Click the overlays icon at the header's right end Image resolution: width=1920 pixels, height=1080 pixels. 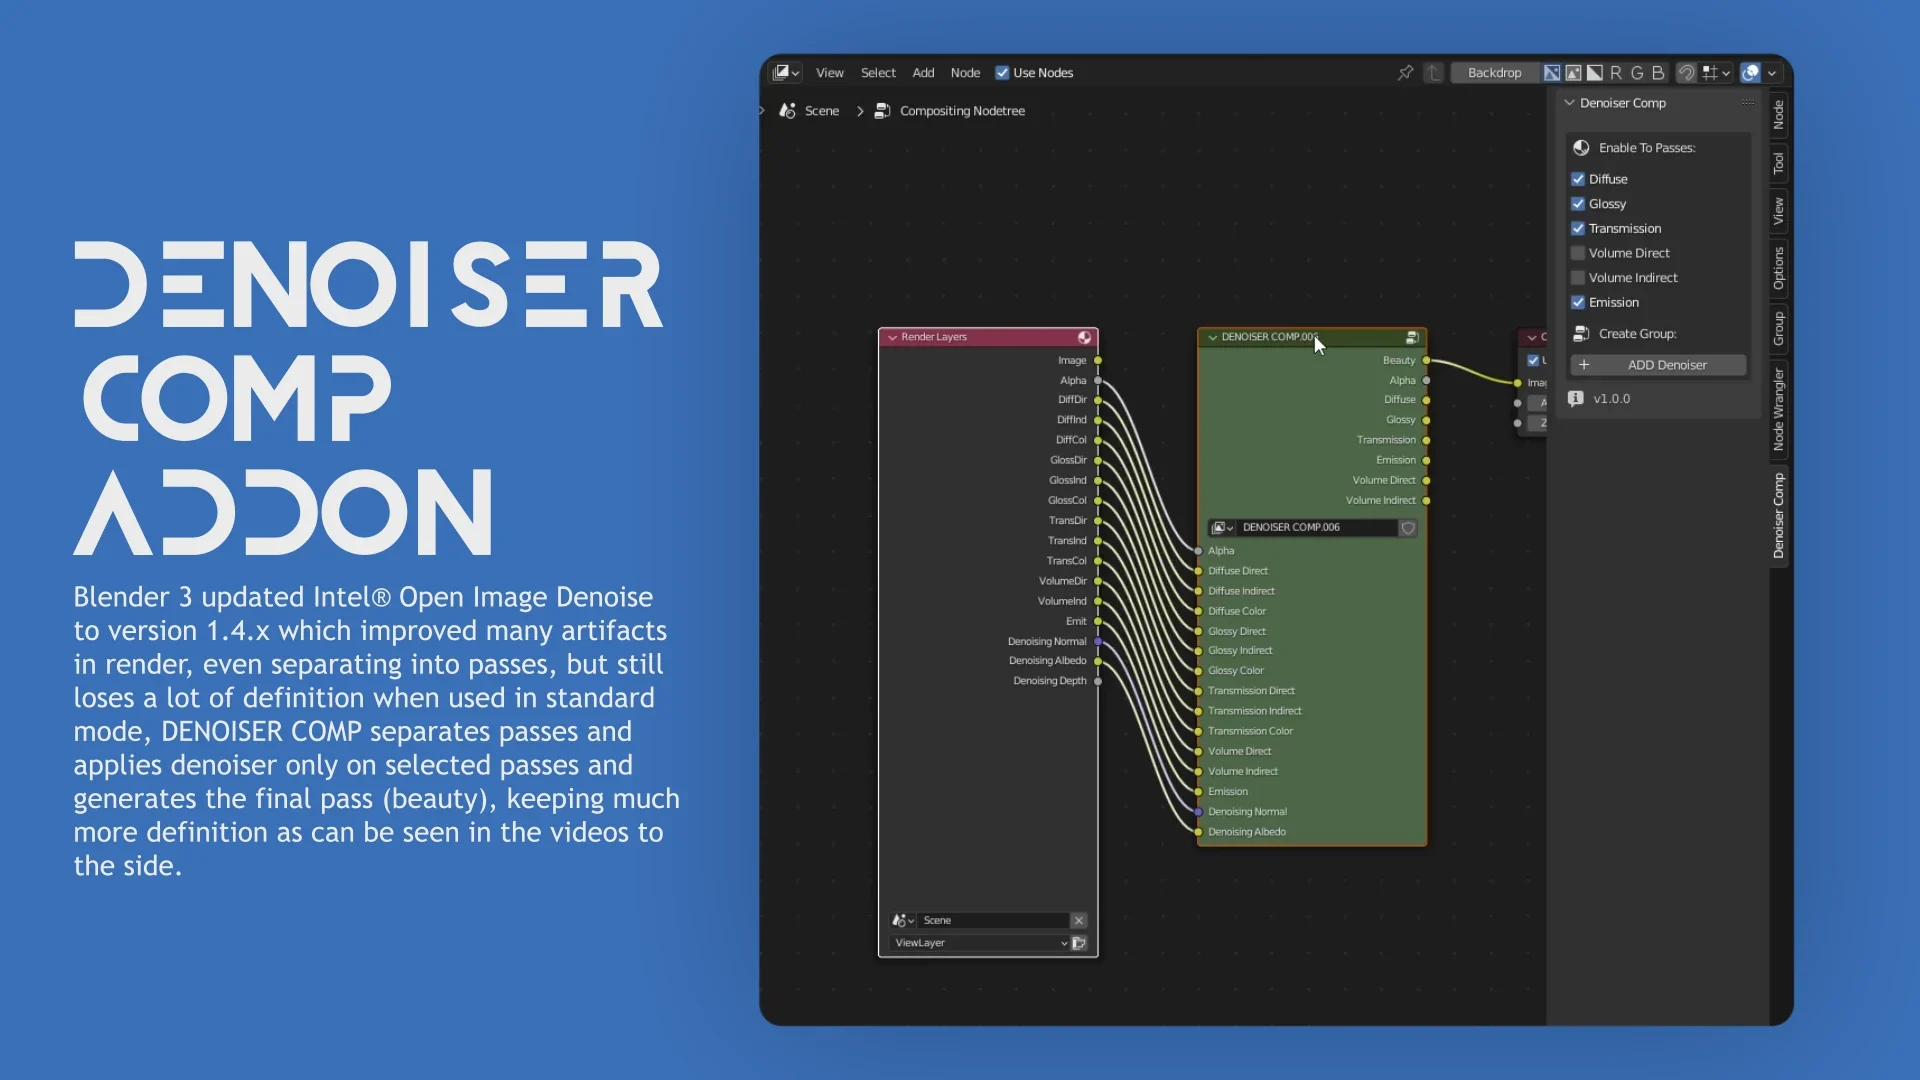[1753, 72]
